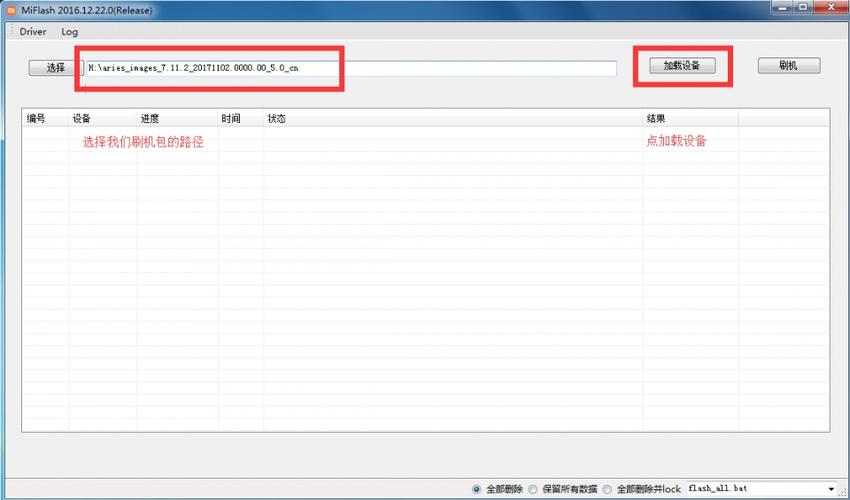Close the MiFlash window
This screenshot has height=500, width=850.
831,7
